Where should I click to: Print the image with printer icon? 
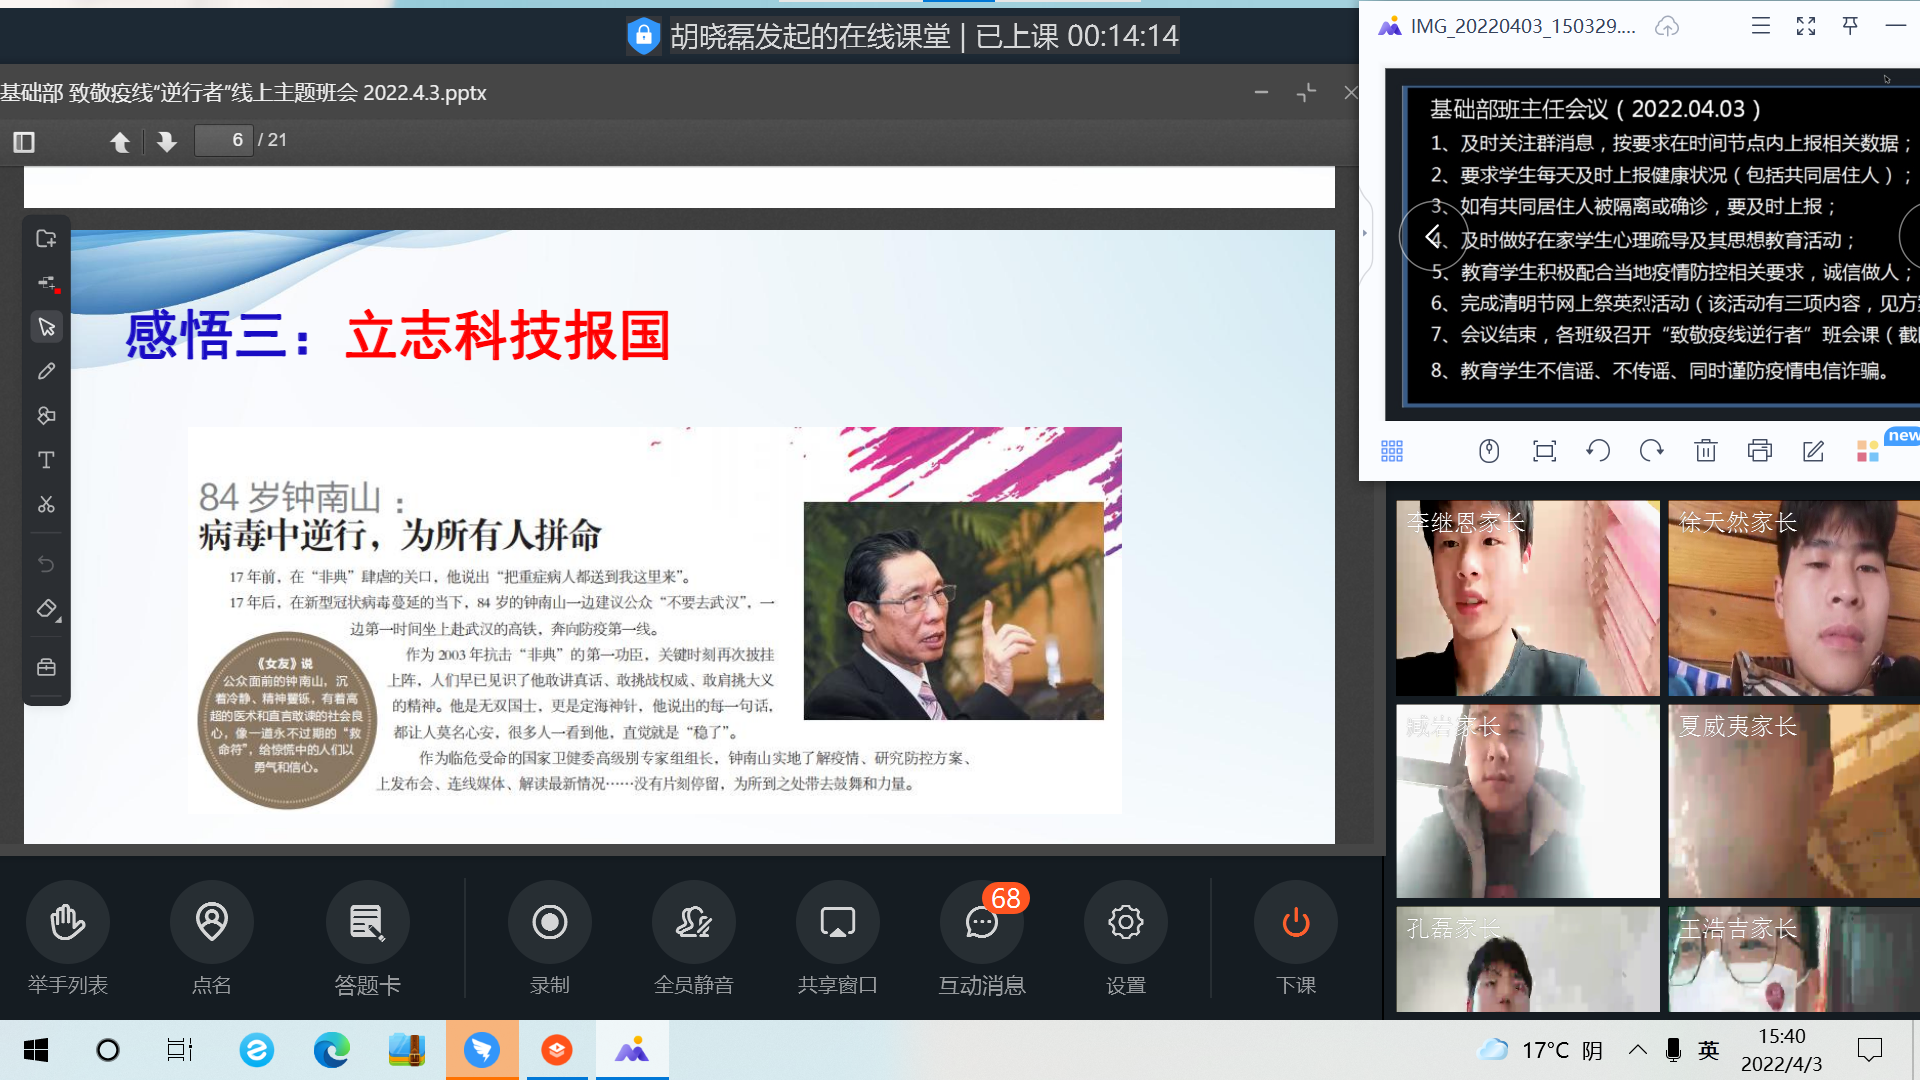tap(1759, 451)
